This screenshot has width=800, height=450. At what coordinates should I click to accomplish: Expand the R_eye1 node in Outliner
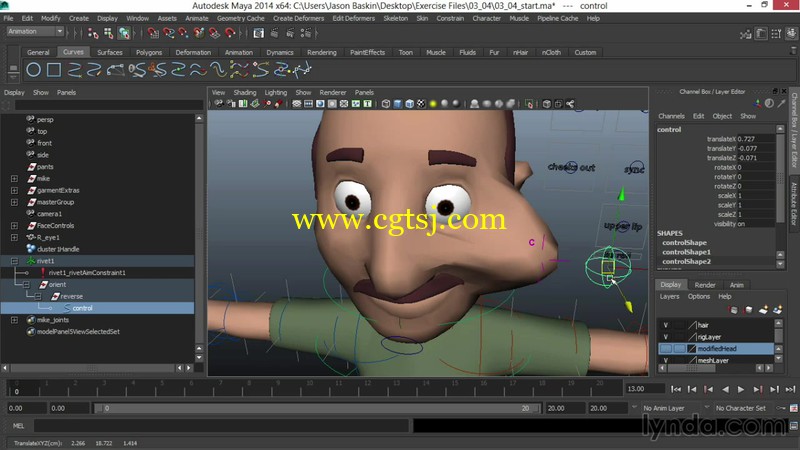[14, 237]
